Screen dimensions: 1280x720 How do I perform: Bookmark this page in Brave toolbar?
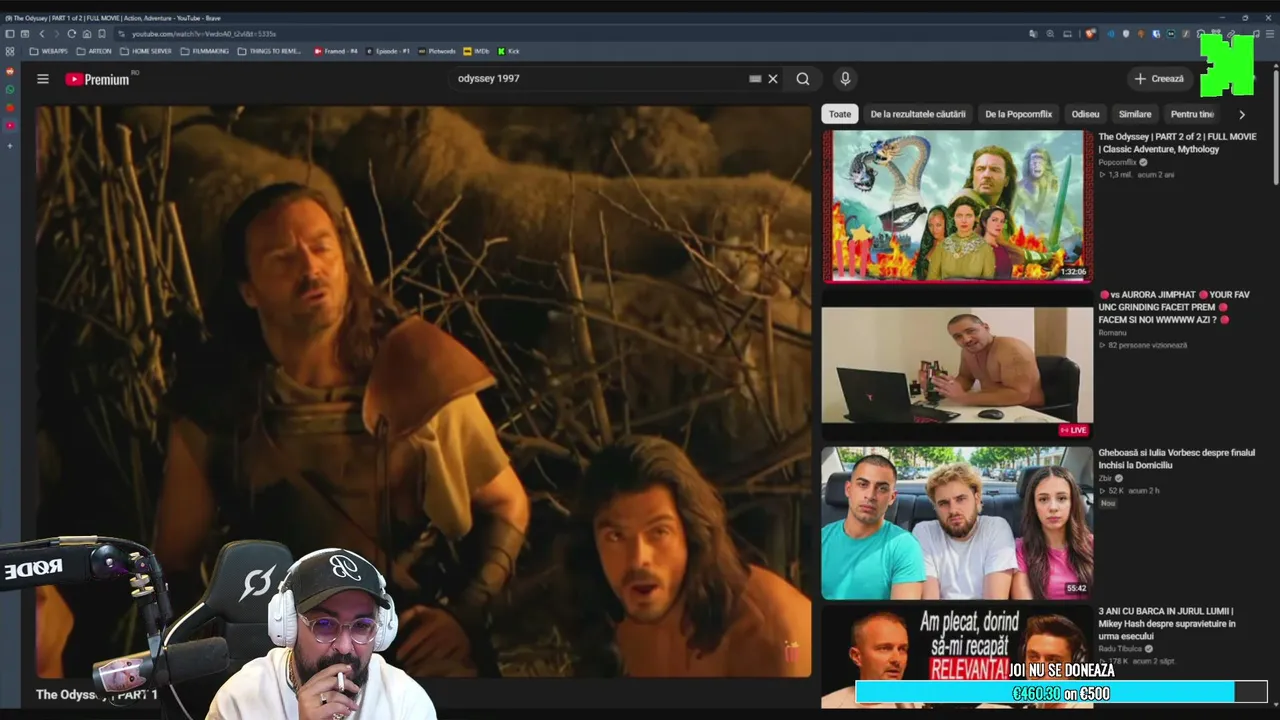pos(102,34)
